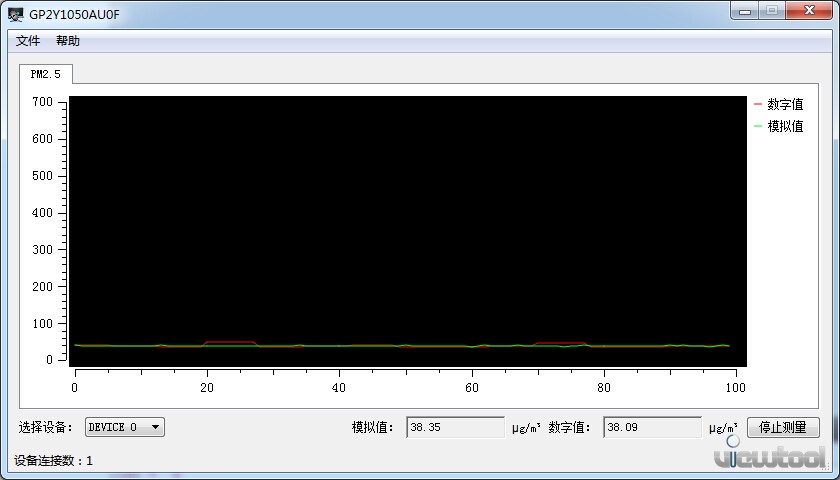The image size is (840, 480).
Task: Click the GP2Y1050AU0F window title text
Action: pos(74,14)
